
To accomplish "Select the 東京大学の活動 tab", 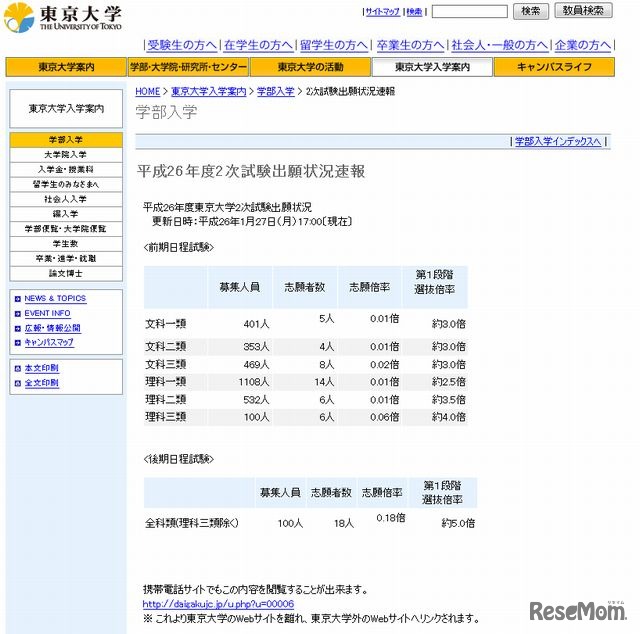I will pyautogui.click(x=311, y=67).
